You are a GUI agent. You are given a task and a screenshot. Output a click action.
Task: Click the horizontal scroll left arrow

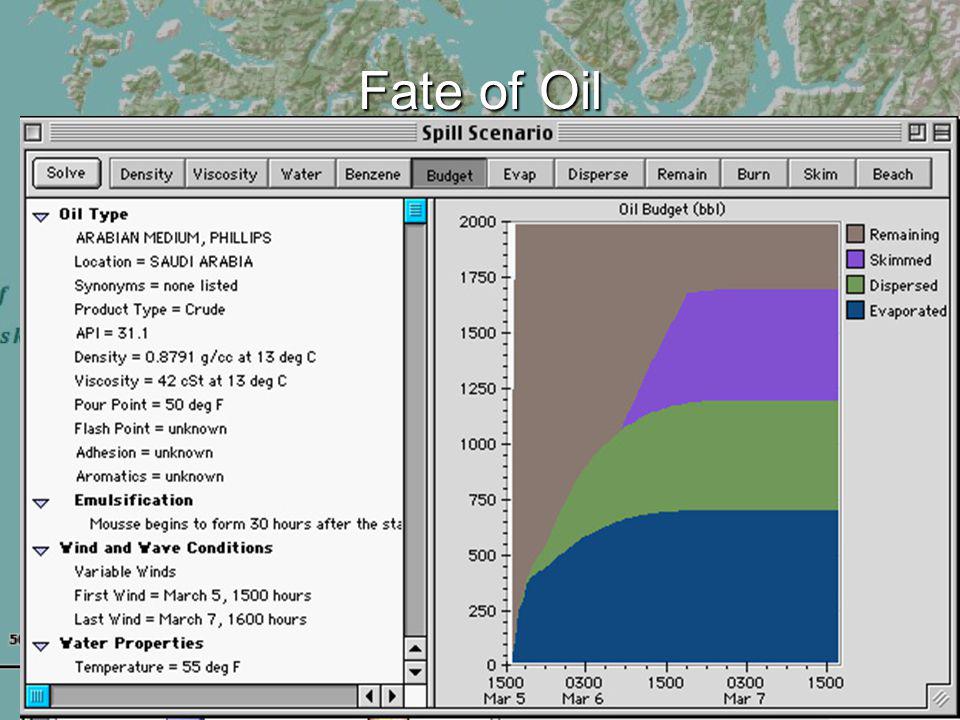pyautogui.click(x=370, y=696)
